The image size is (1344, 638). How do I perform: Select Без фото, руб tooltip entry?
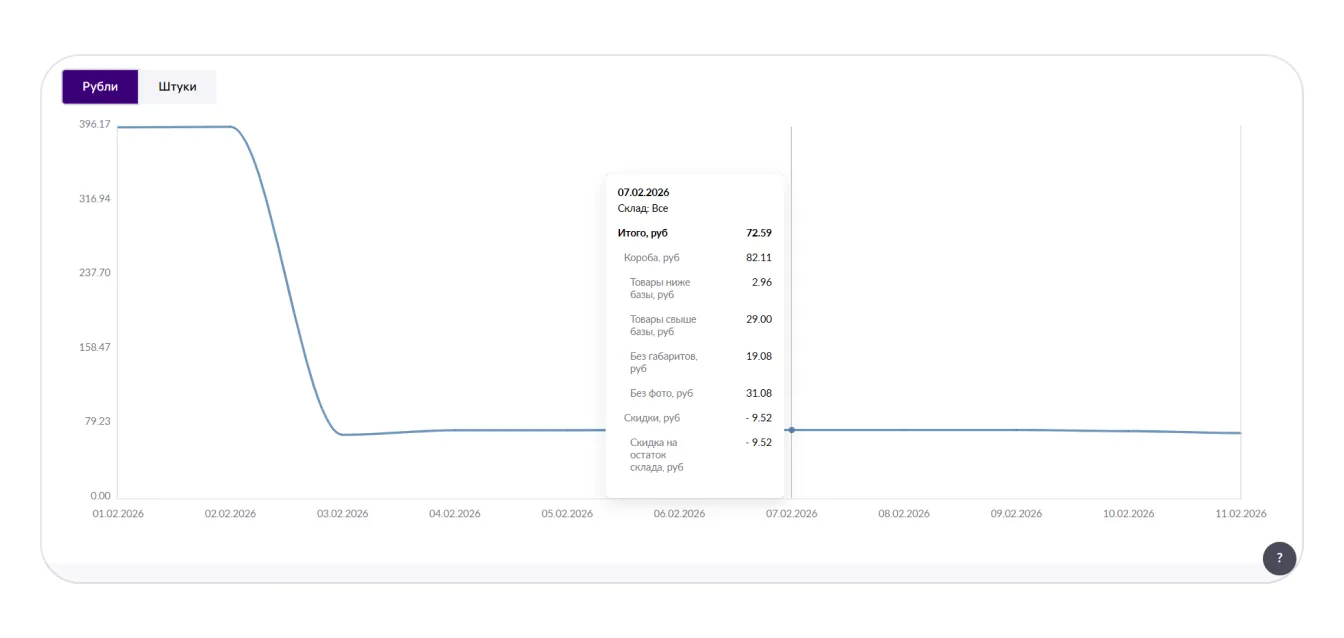(x=661, y=393)
